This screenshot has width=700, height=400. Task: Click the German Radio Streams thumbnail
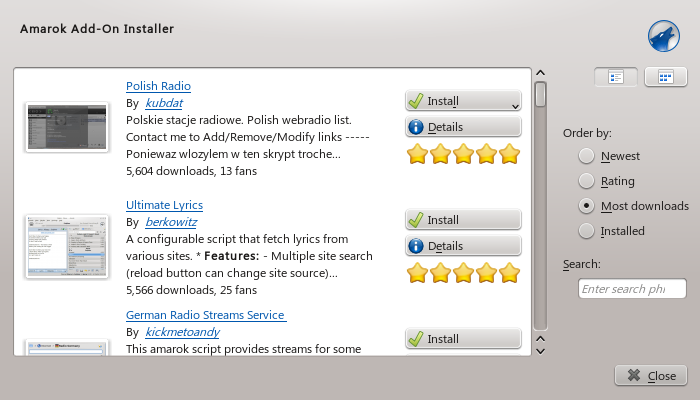pos(67,347)
